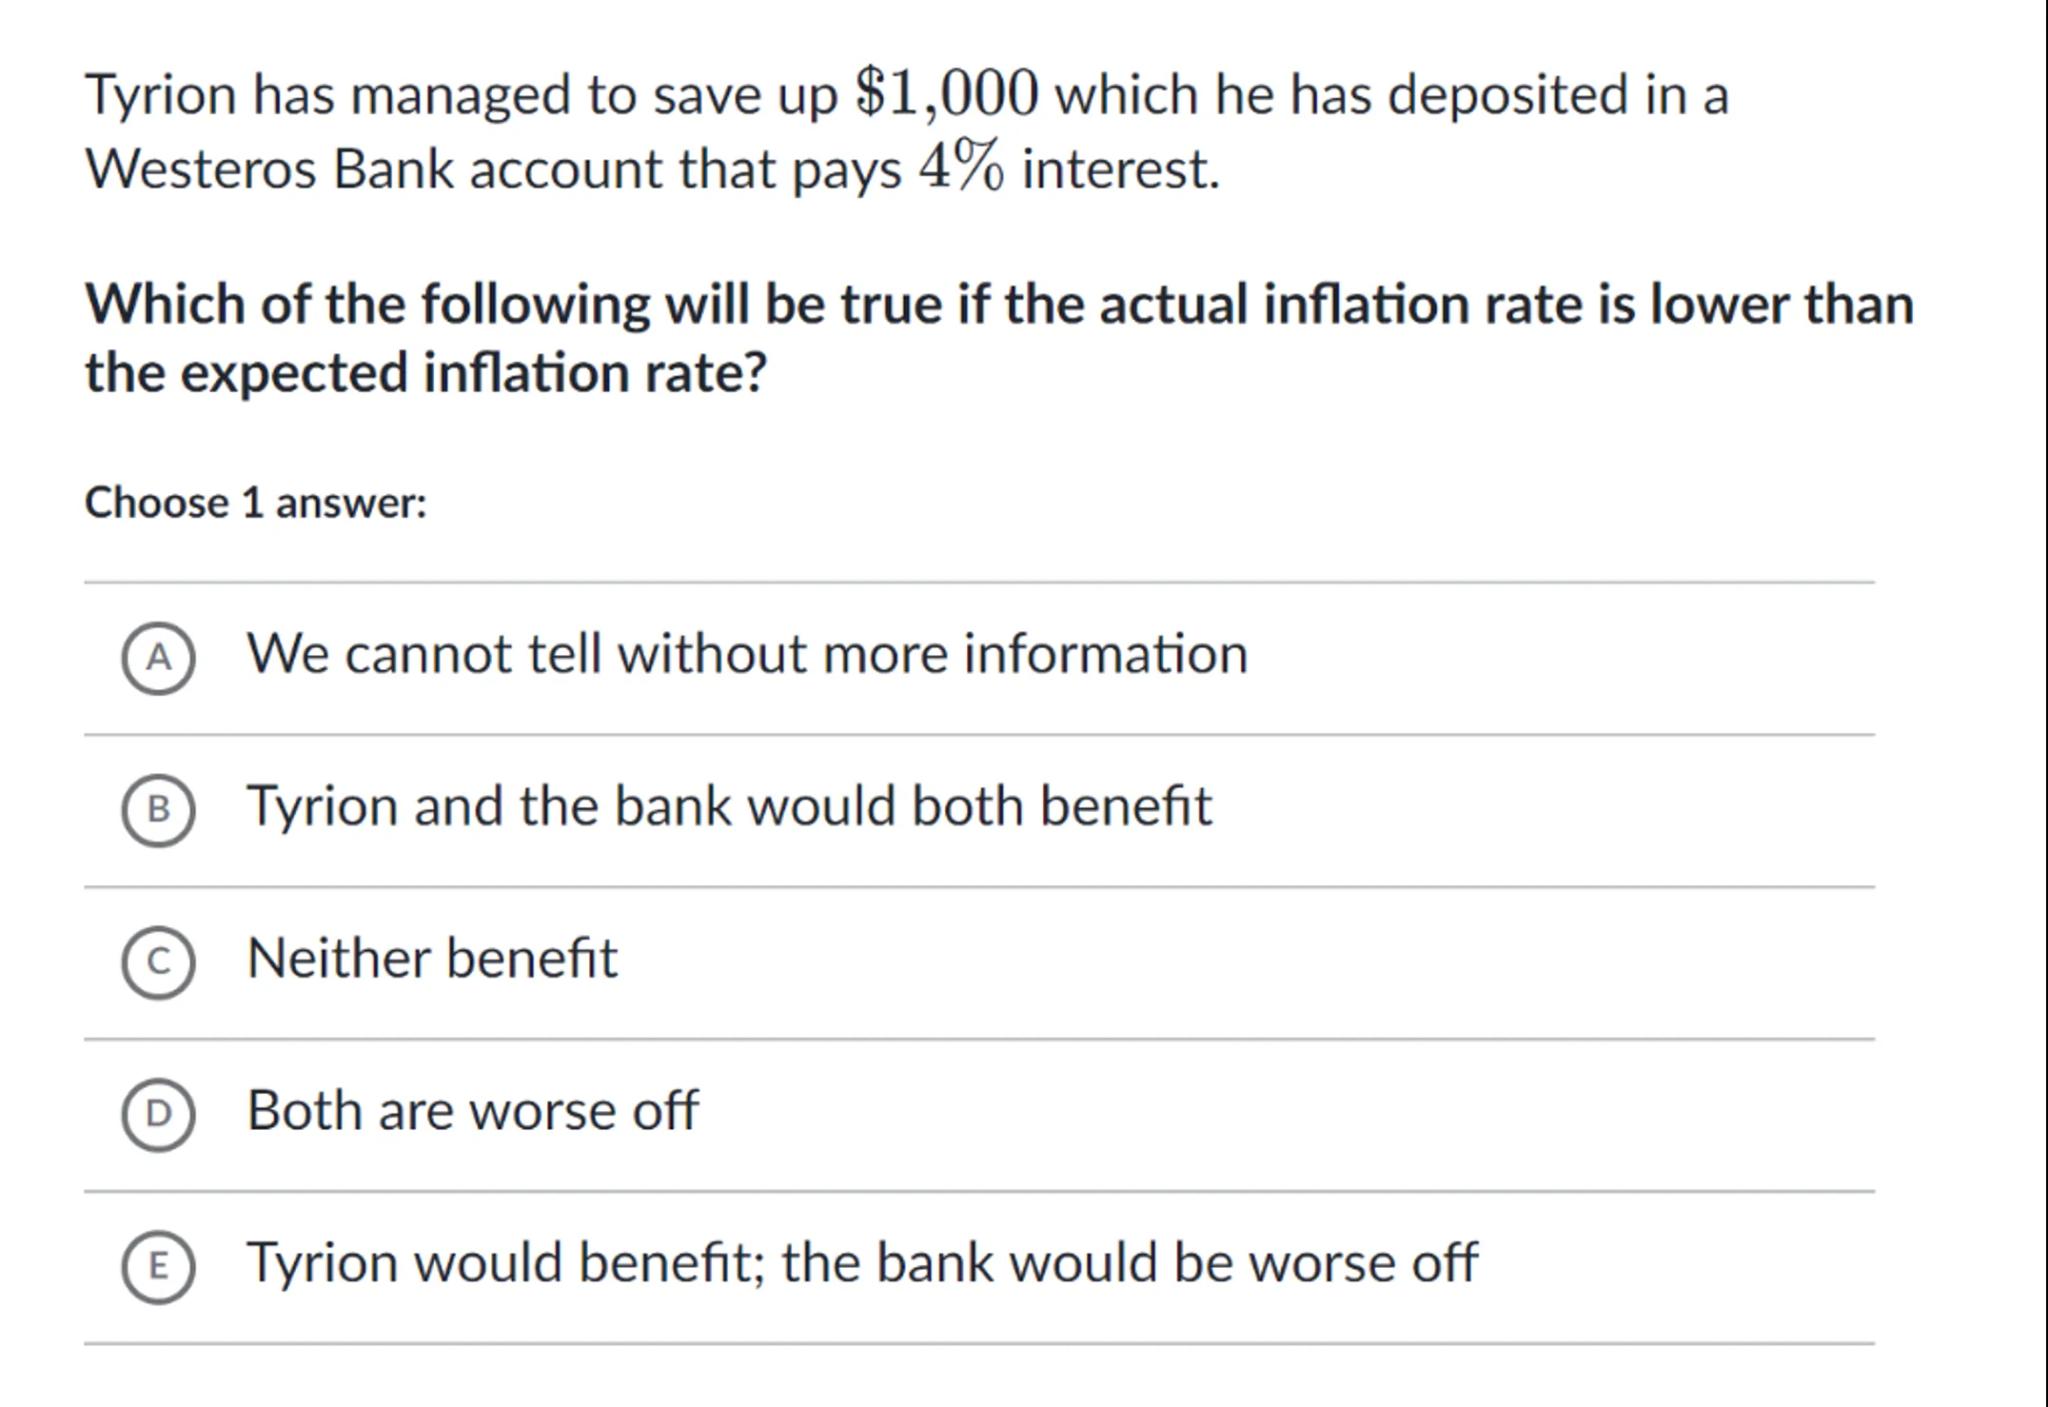Mark the circle labeled E

pos(158,1266)
